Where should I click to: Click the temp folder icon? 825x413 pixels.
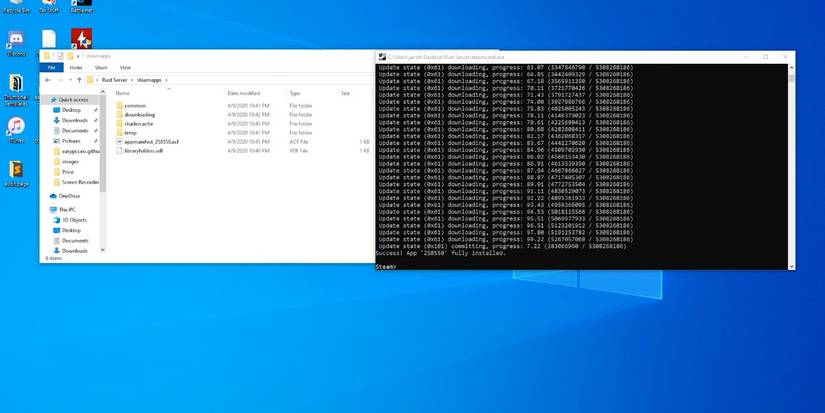(119, 133)
